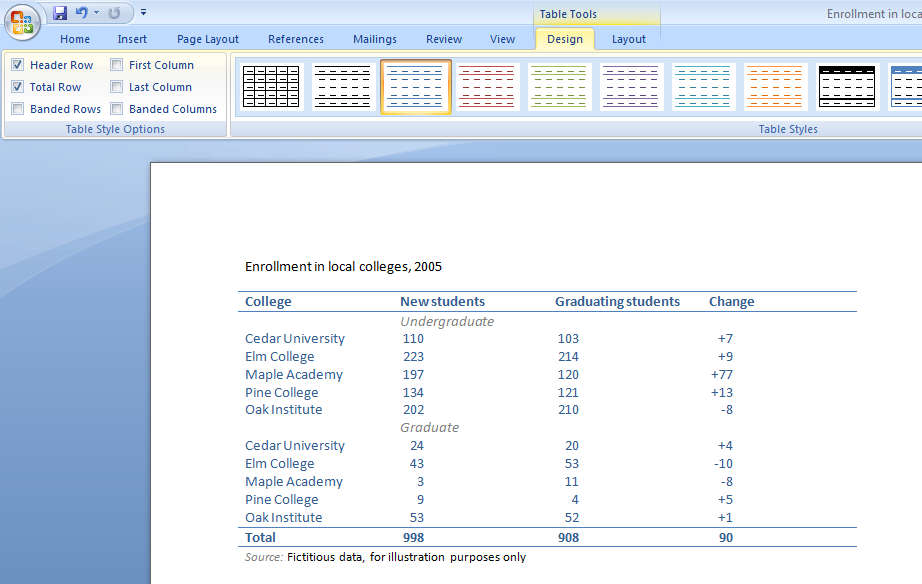Click the Total cell in the table
Viewport: 922px width, 584px height.
click(260, 537)
